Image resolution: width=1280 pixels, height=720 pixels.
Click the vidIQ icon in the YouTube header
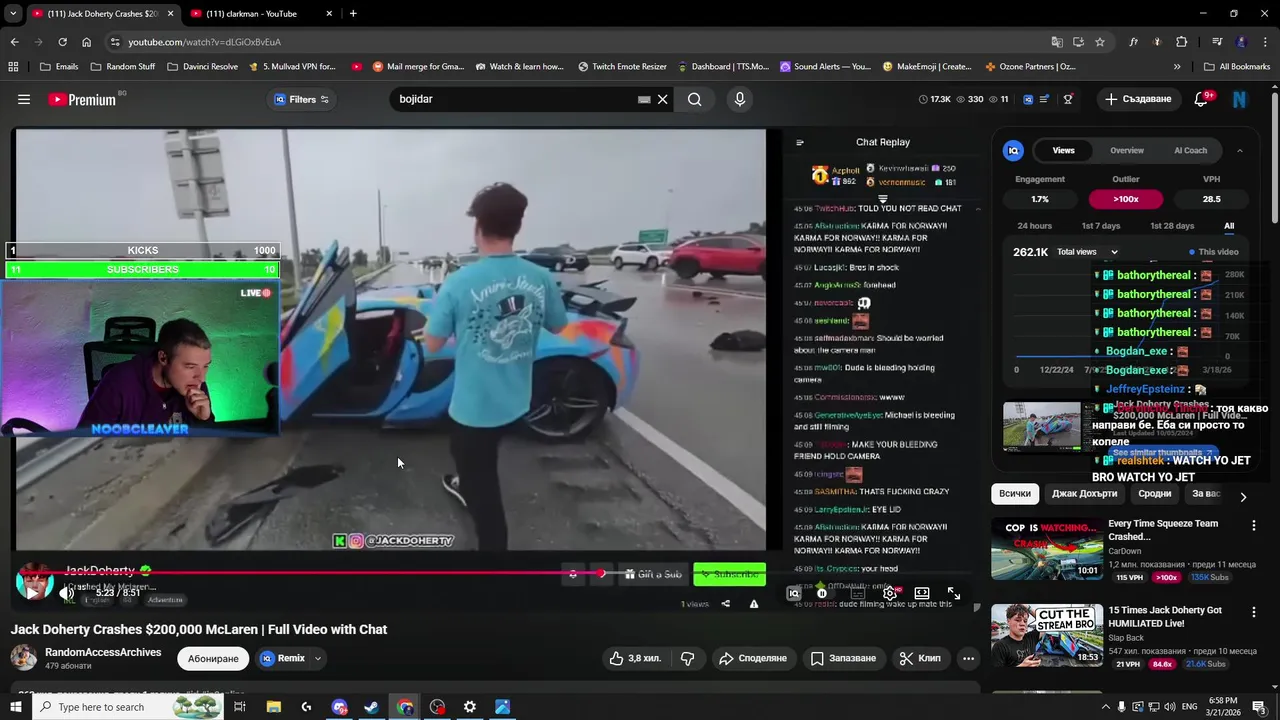[1028, 99]
